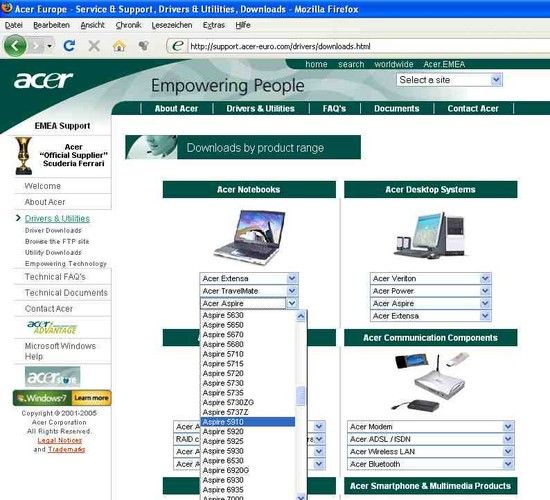Open the Acer Extensa notebook dropdown

coord(249,279)
